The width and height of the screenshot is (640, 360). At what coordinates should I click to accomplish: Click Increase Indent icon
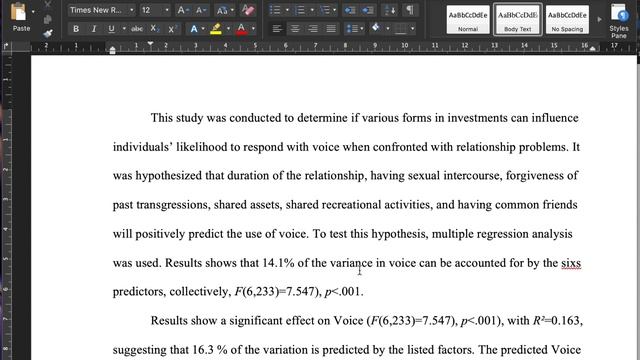368,10
